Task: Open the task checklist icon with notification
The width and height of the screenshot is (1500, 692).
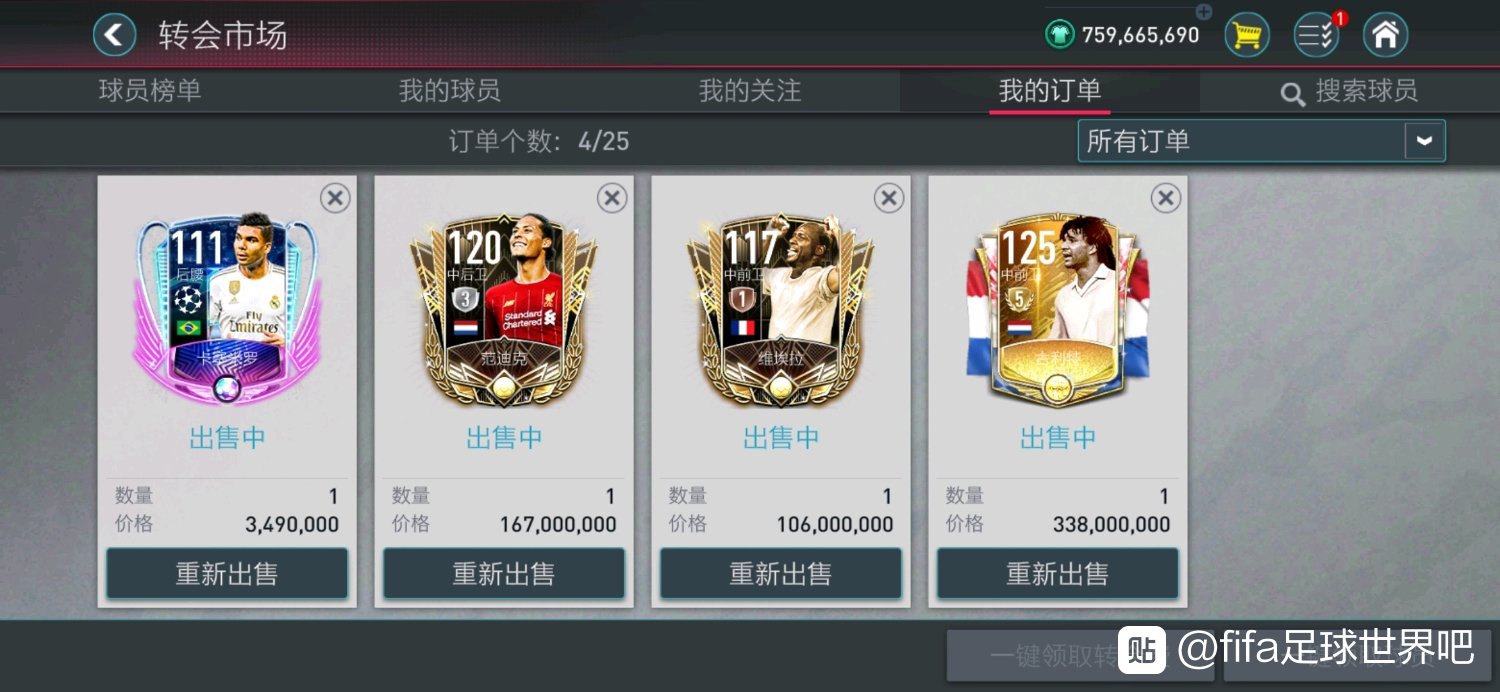Action: (1317, 35)
